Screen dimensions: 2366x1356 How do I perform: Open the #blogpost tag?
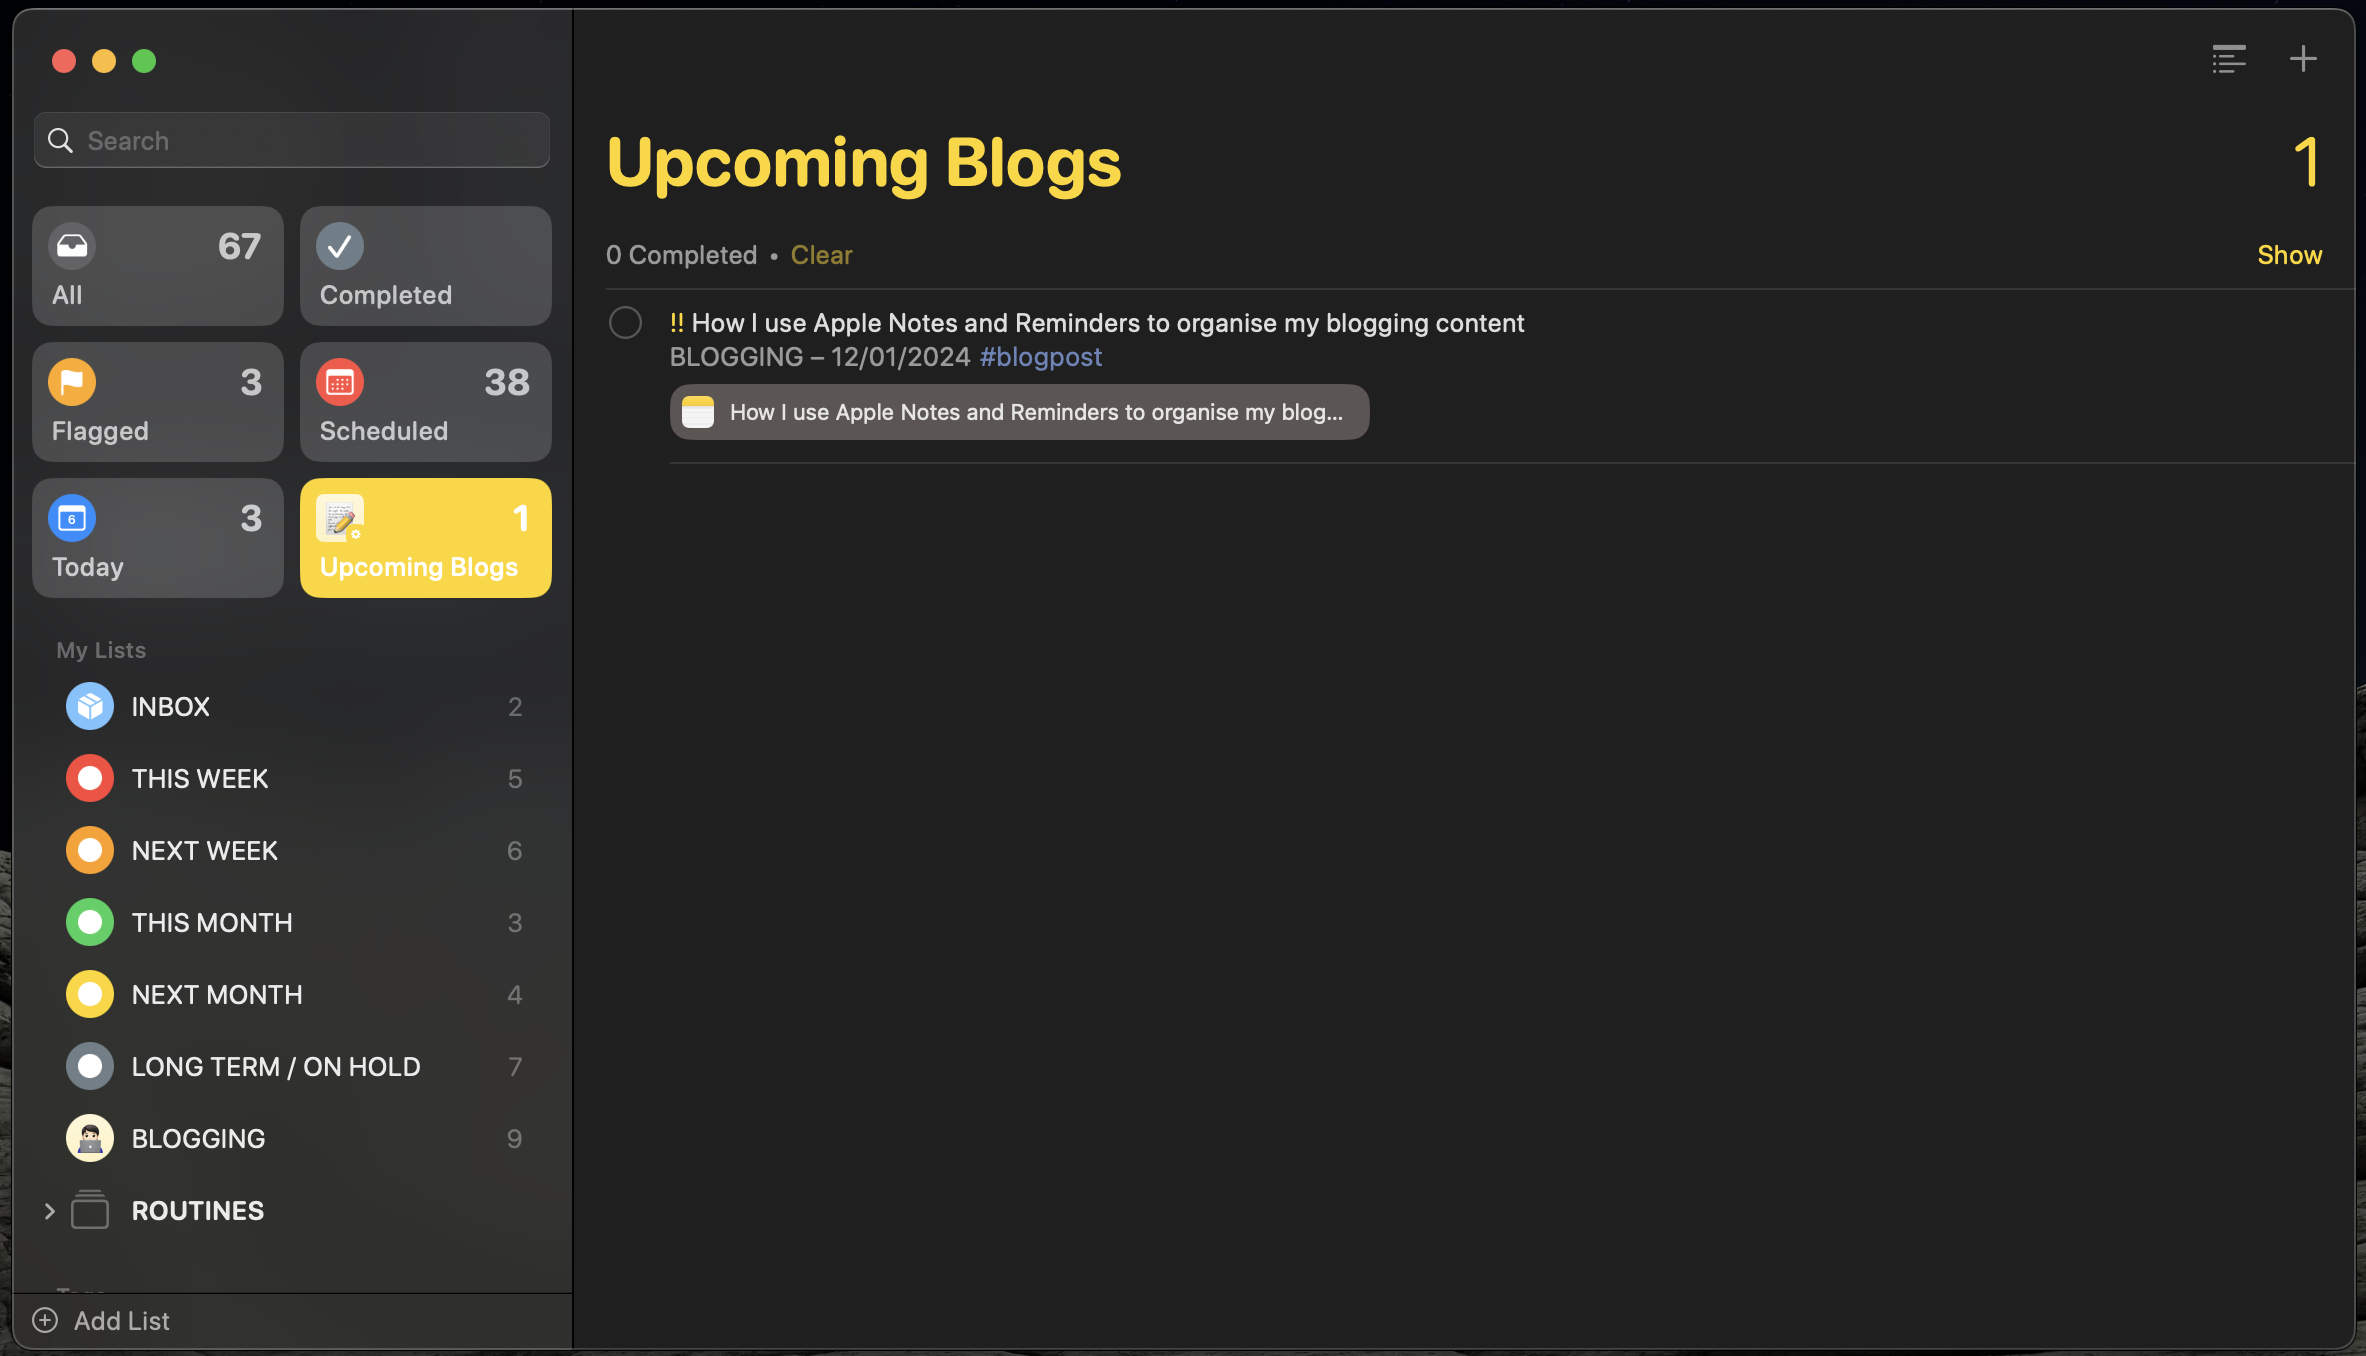pyautogui.click(x=1040, y=356)
